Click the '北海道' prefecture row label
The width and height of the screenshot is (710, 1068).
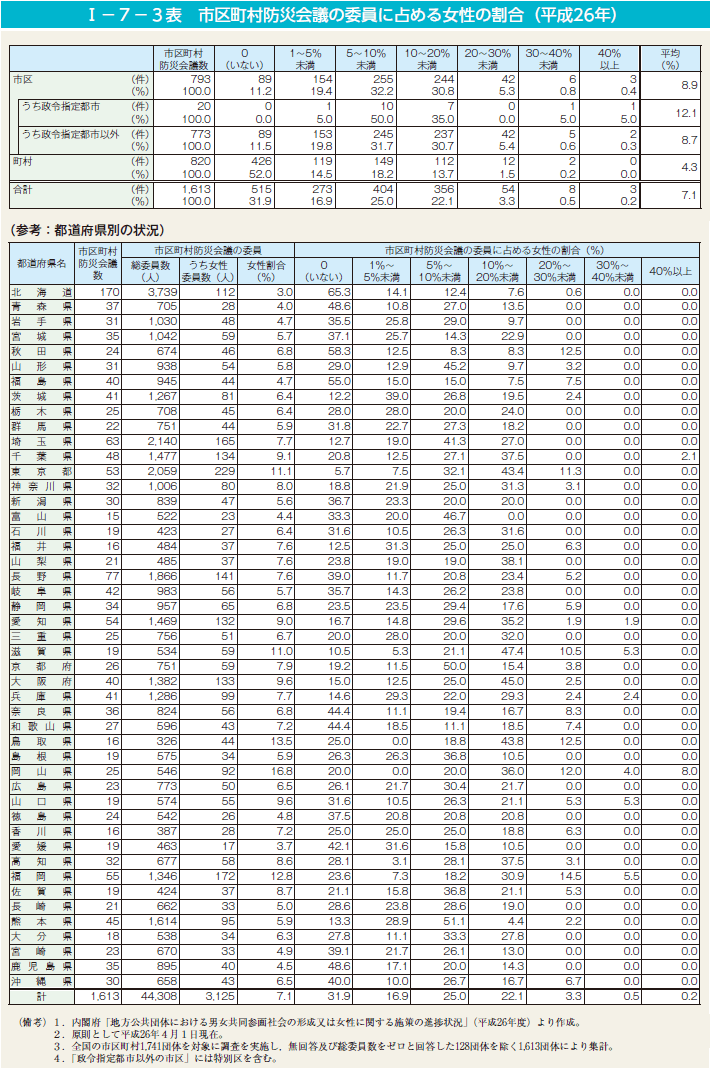coord(42,292)
